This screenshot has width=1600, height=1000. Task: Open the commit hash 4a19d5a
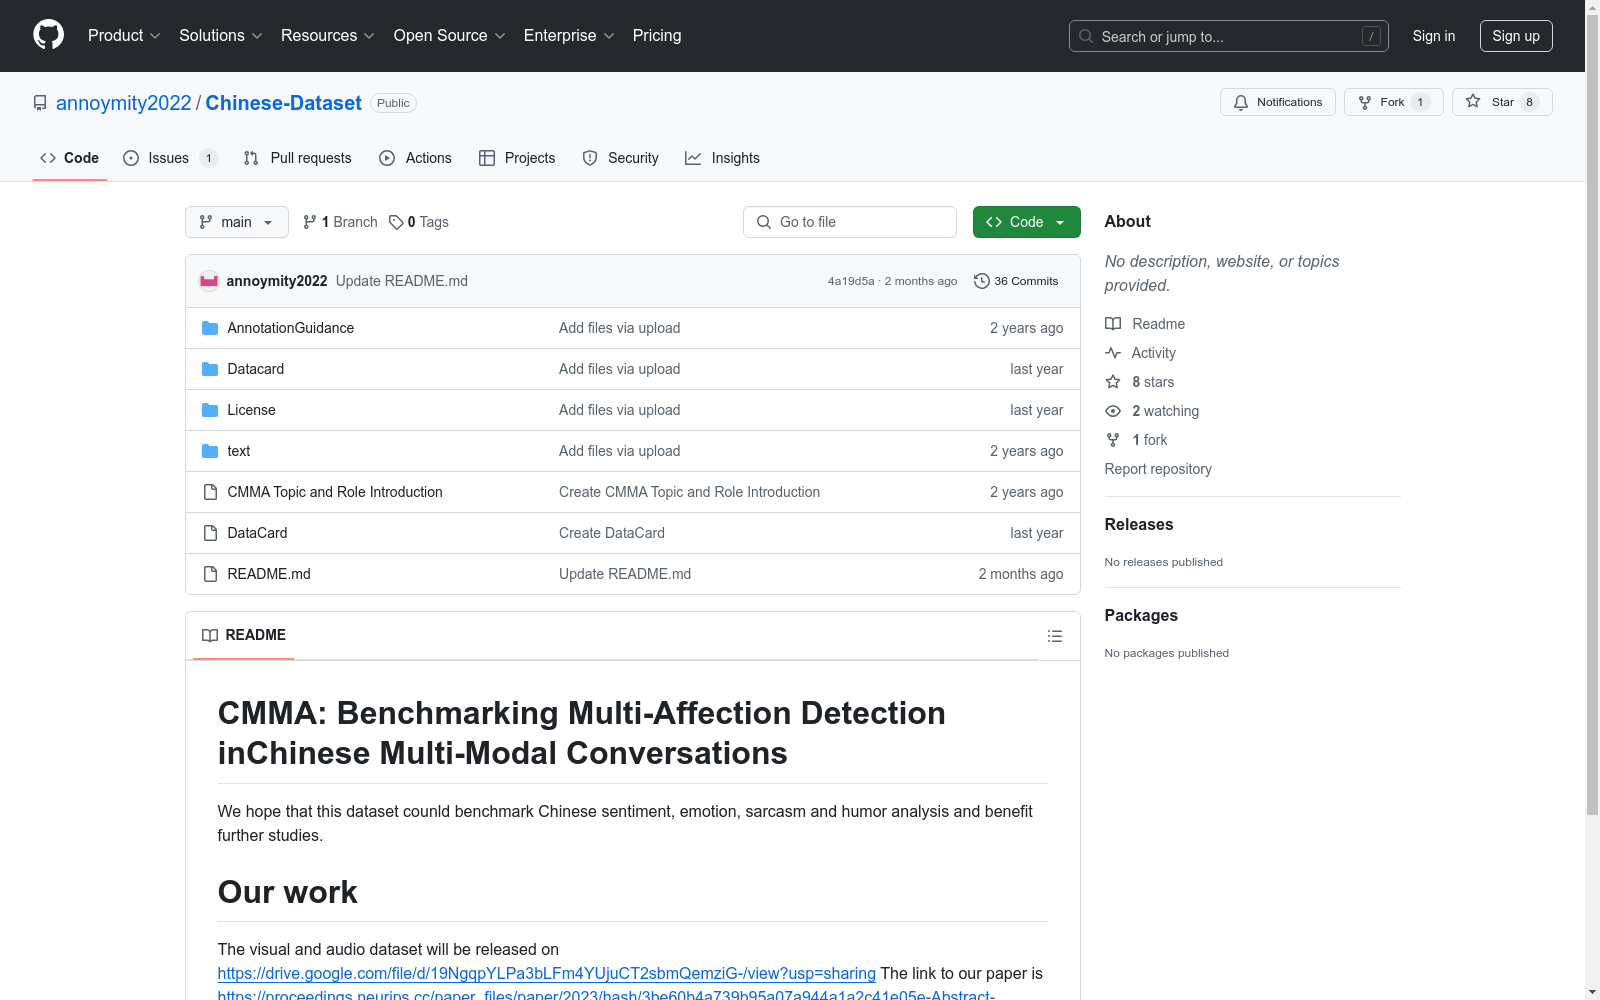851,281
